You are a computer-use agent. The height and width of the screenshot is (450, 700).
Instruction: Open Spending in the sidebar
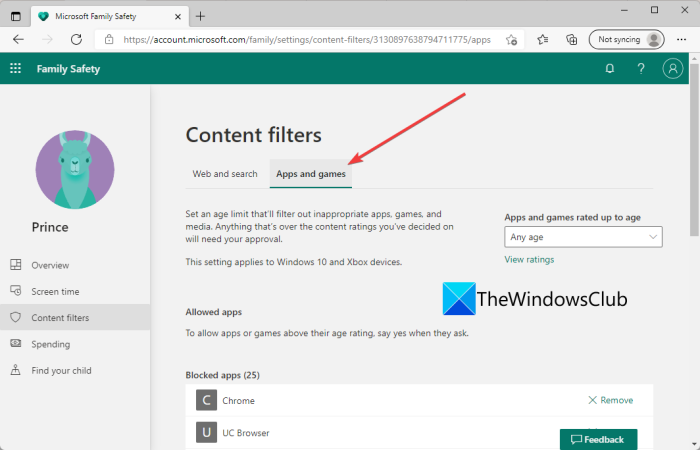tap(75, 344)
